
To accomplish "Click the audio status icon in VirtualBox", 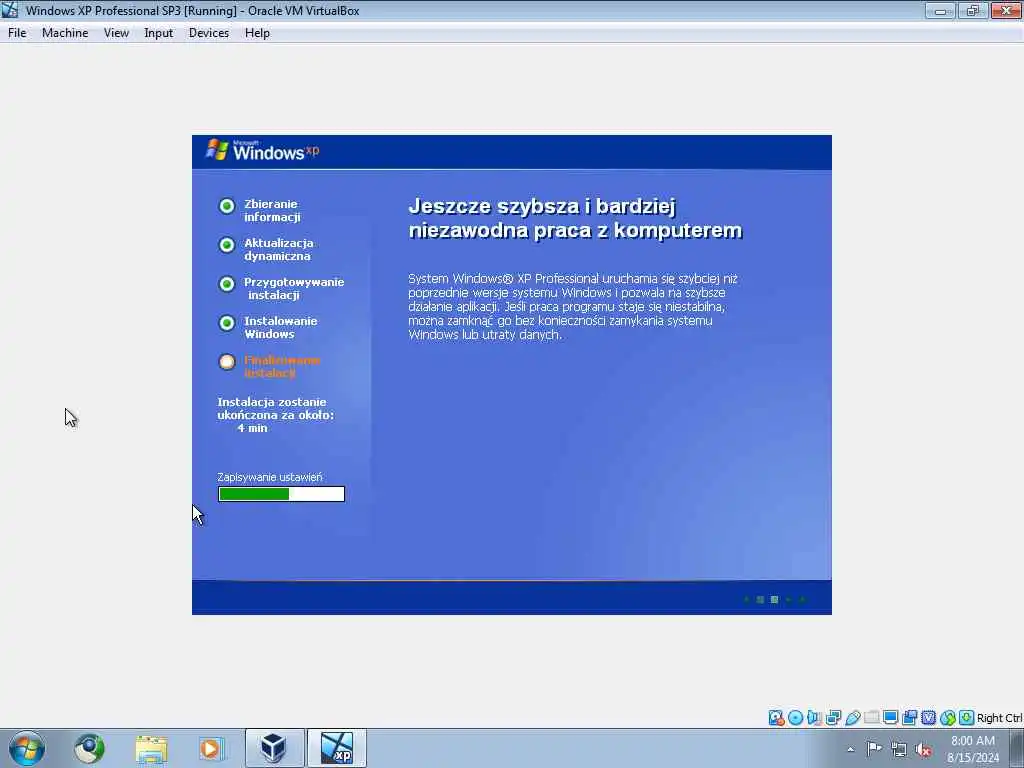I will pos(814,718).
